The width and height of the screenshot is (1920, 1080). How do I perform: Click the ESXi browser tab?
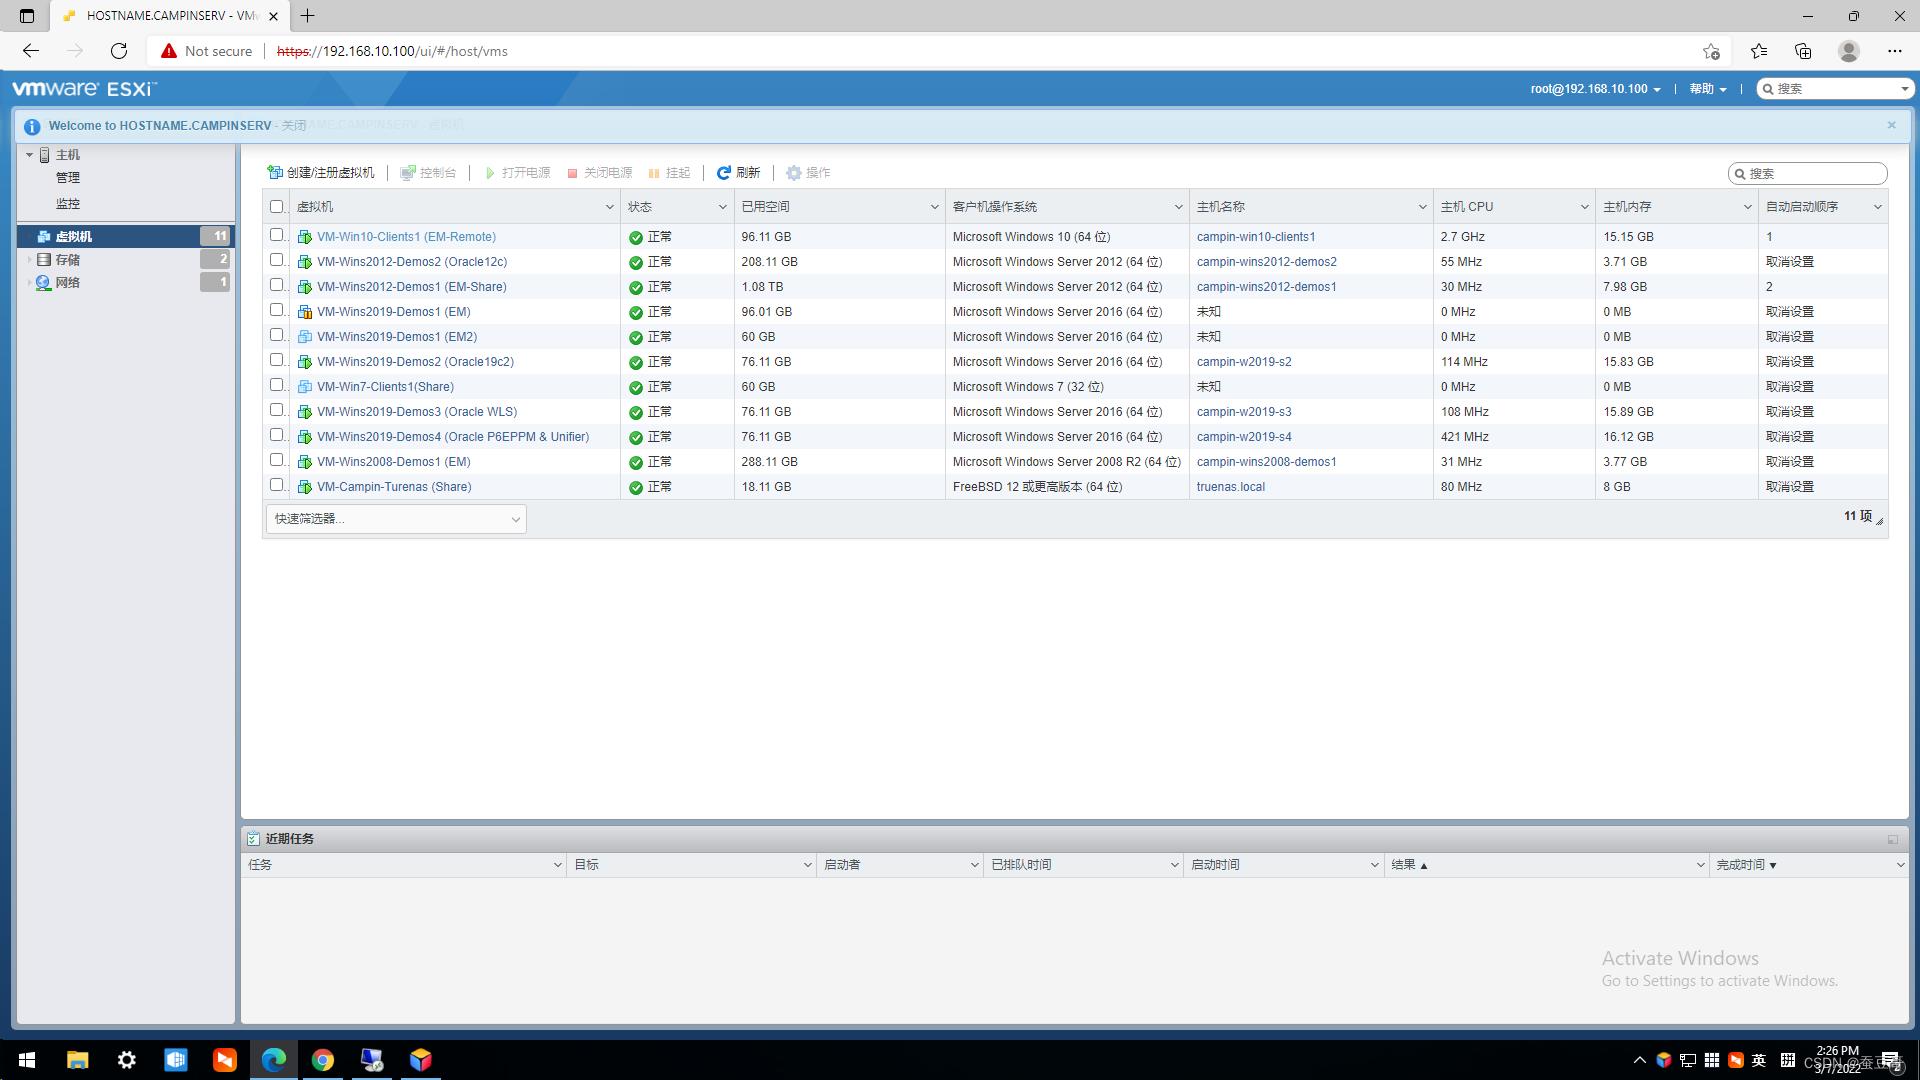click(168, 16)
